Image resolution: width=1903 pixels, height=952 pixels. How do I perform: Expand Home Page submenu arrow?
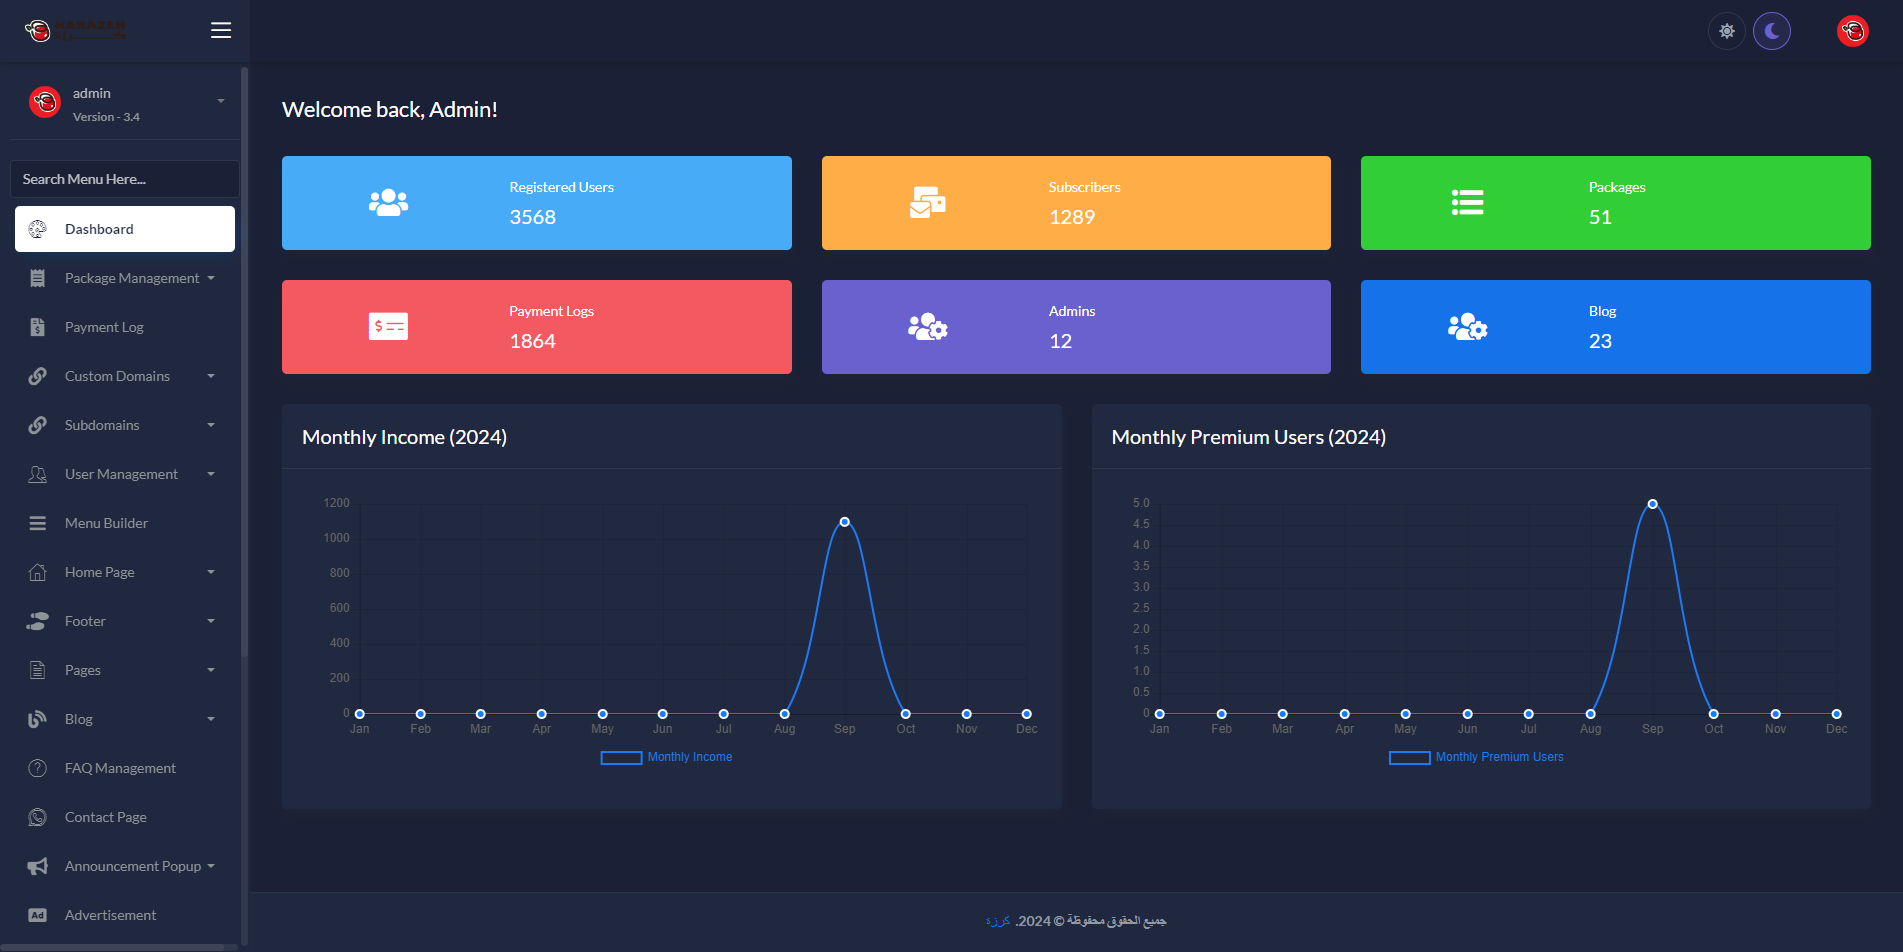tap(211, 572)
